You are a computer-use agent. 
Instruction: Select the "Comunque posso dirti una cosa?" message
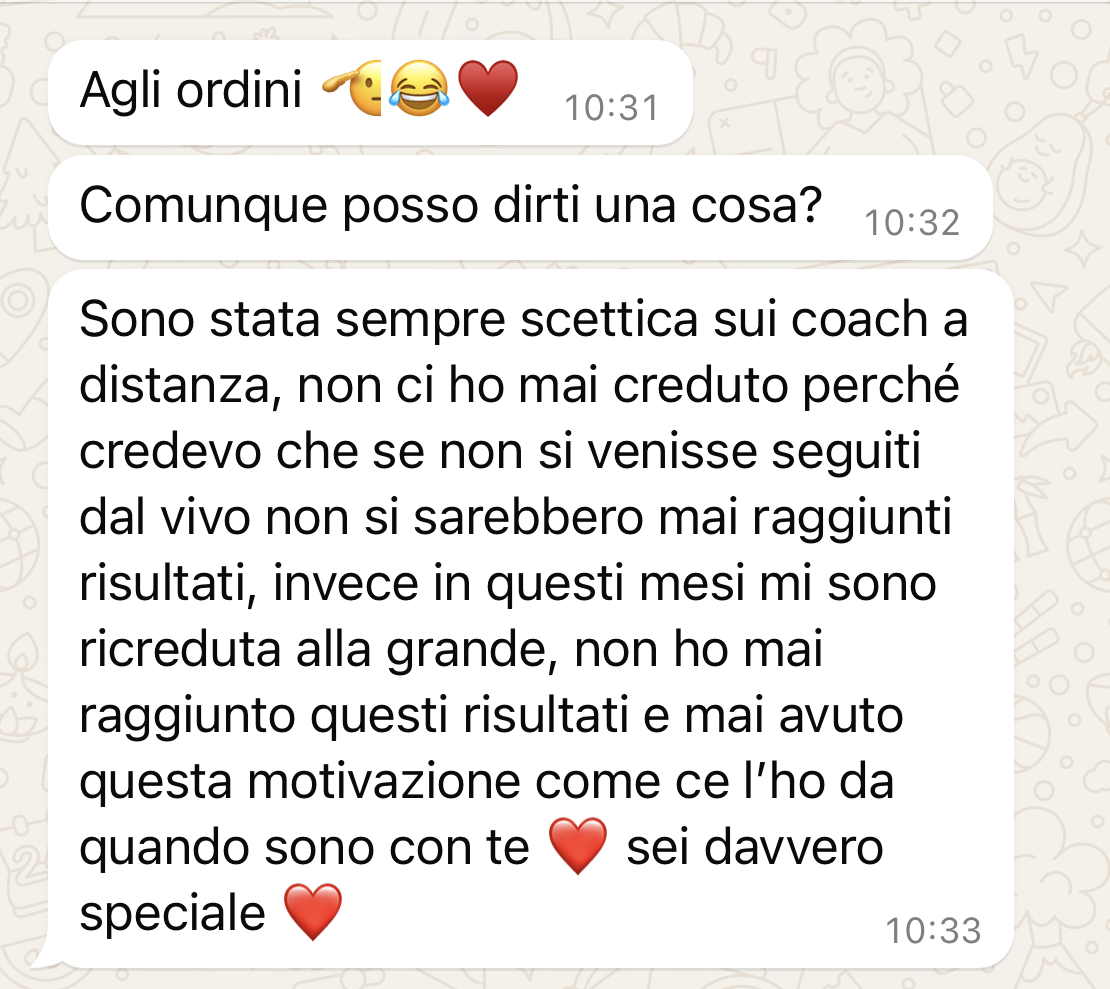point(520,208)
